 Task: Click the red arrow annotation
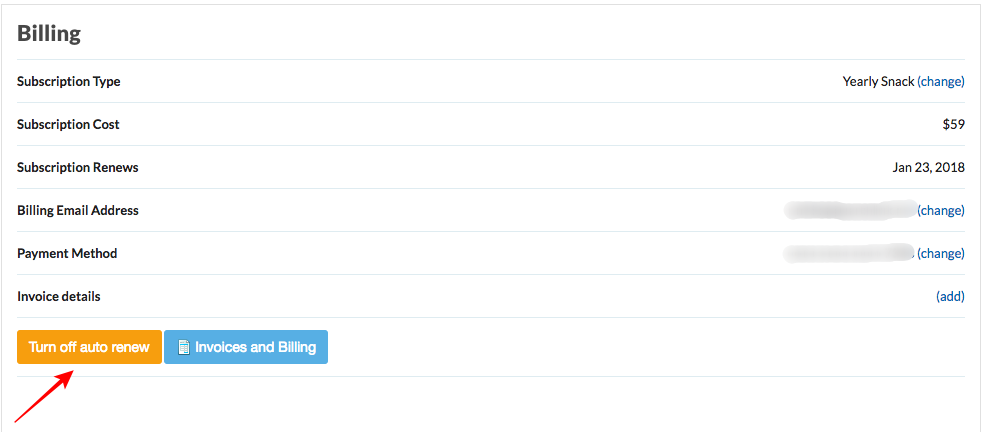[x=45, y=396]
